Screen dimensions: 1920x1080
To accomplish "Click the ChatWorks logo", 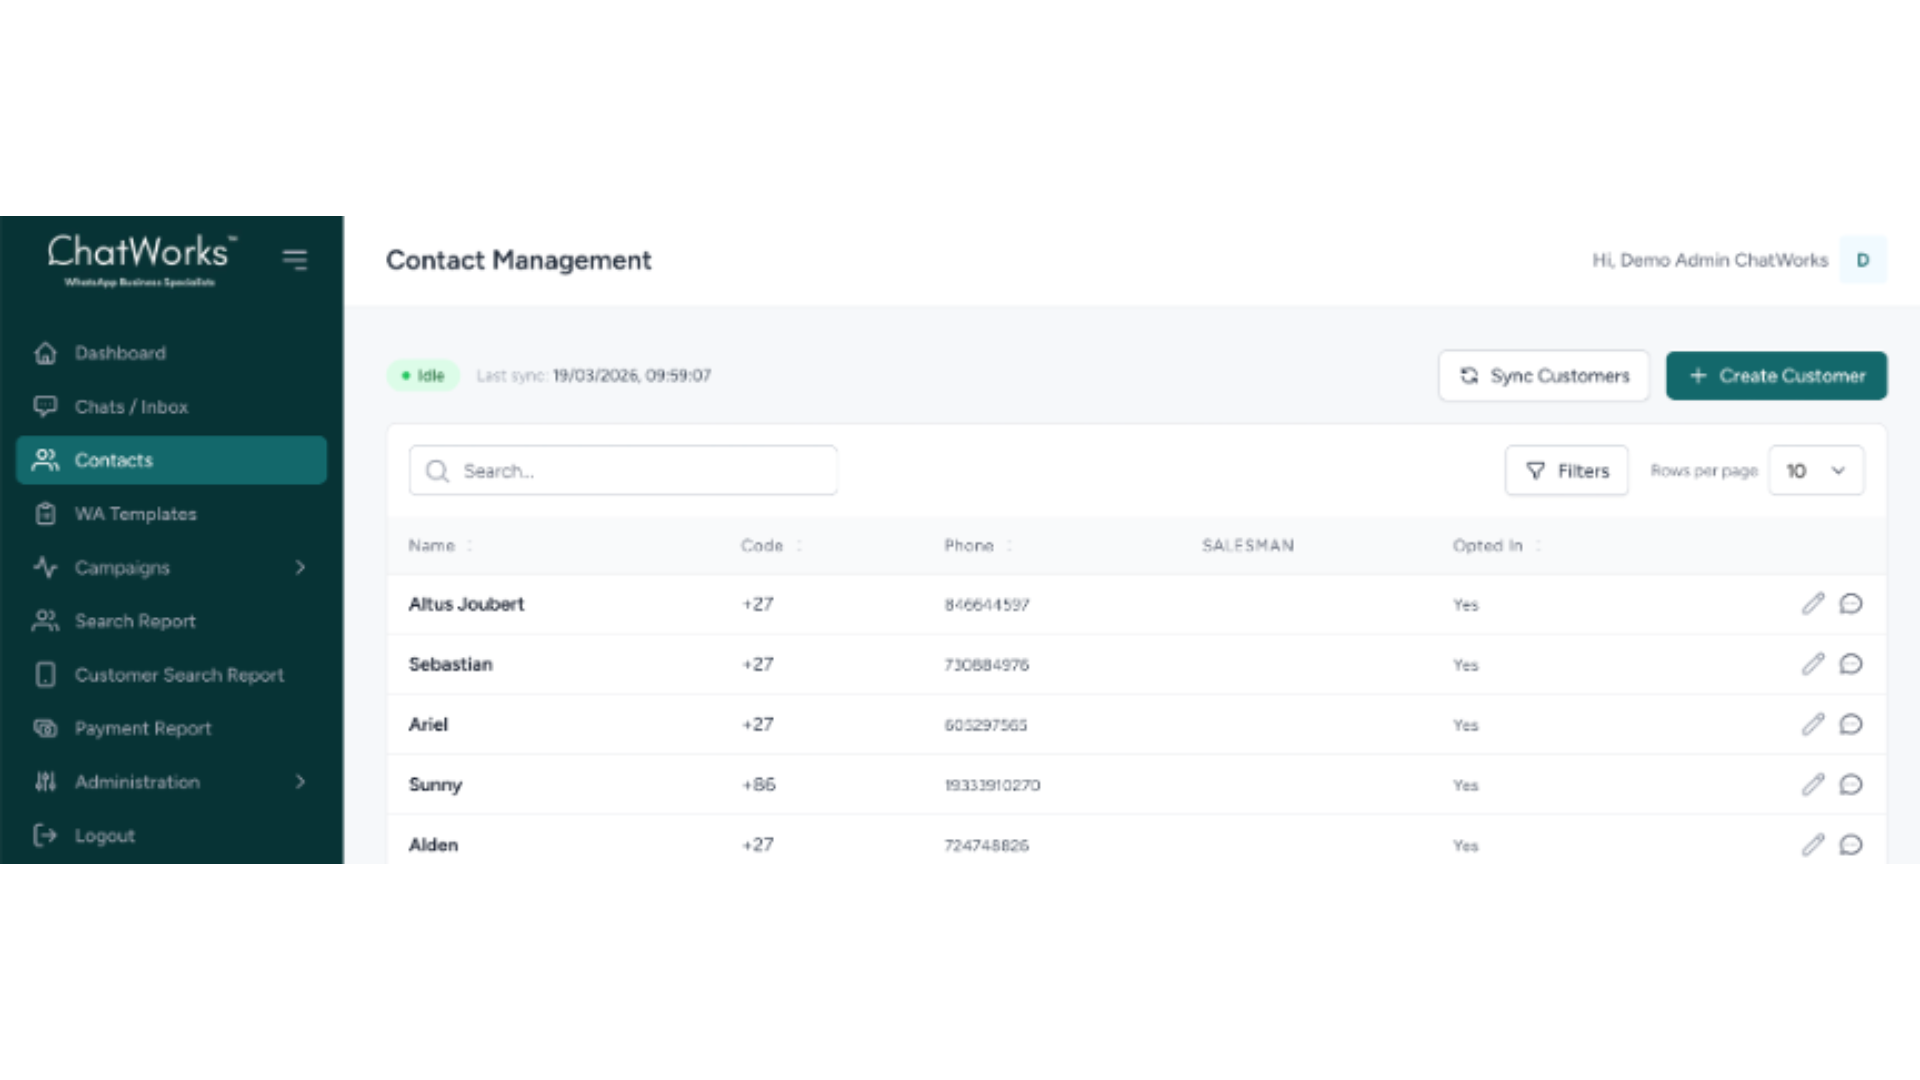I will [141, 260].
